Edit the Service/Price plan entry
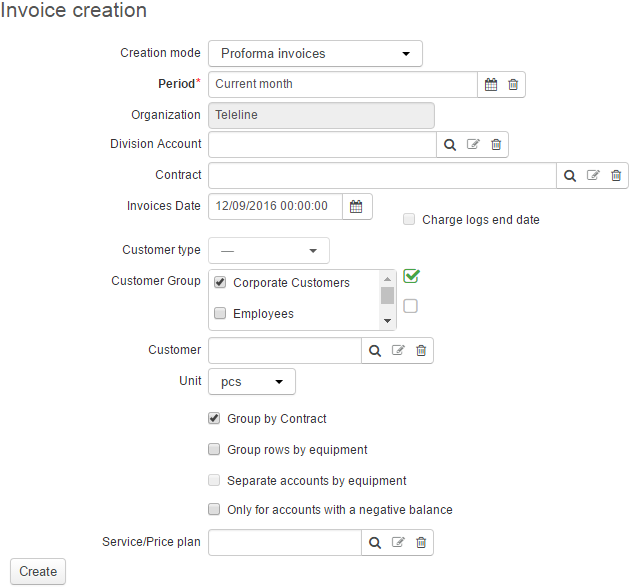631x587 pixels. tap(398, 542)
